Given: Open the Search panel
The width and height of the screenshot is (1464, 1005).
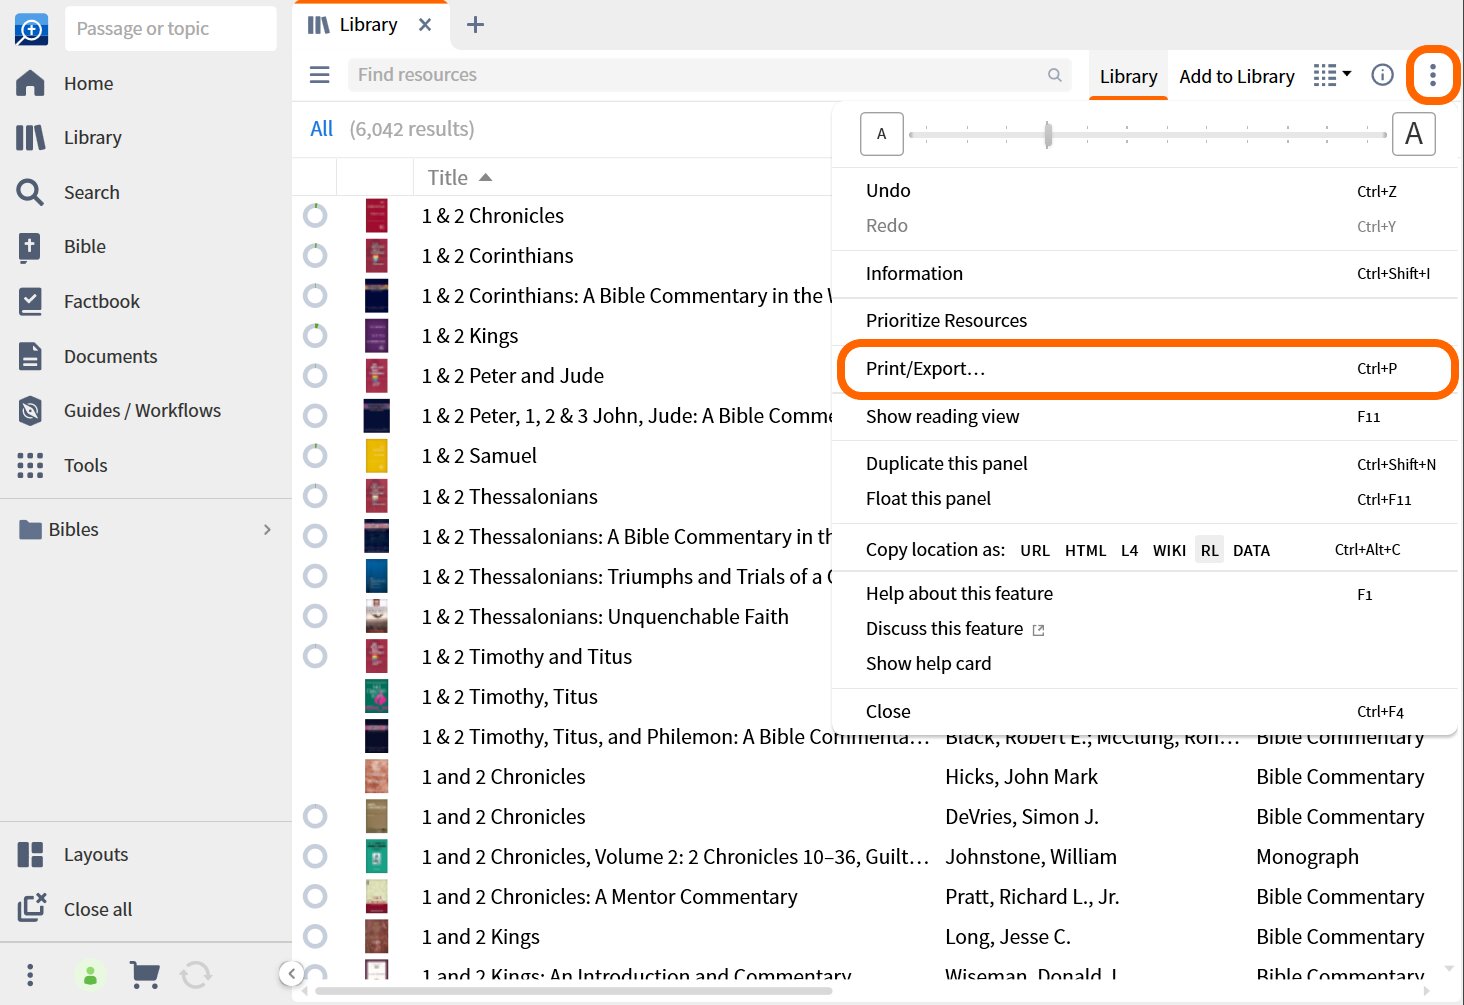Looking at the screenshot, I should pos(92,192).
